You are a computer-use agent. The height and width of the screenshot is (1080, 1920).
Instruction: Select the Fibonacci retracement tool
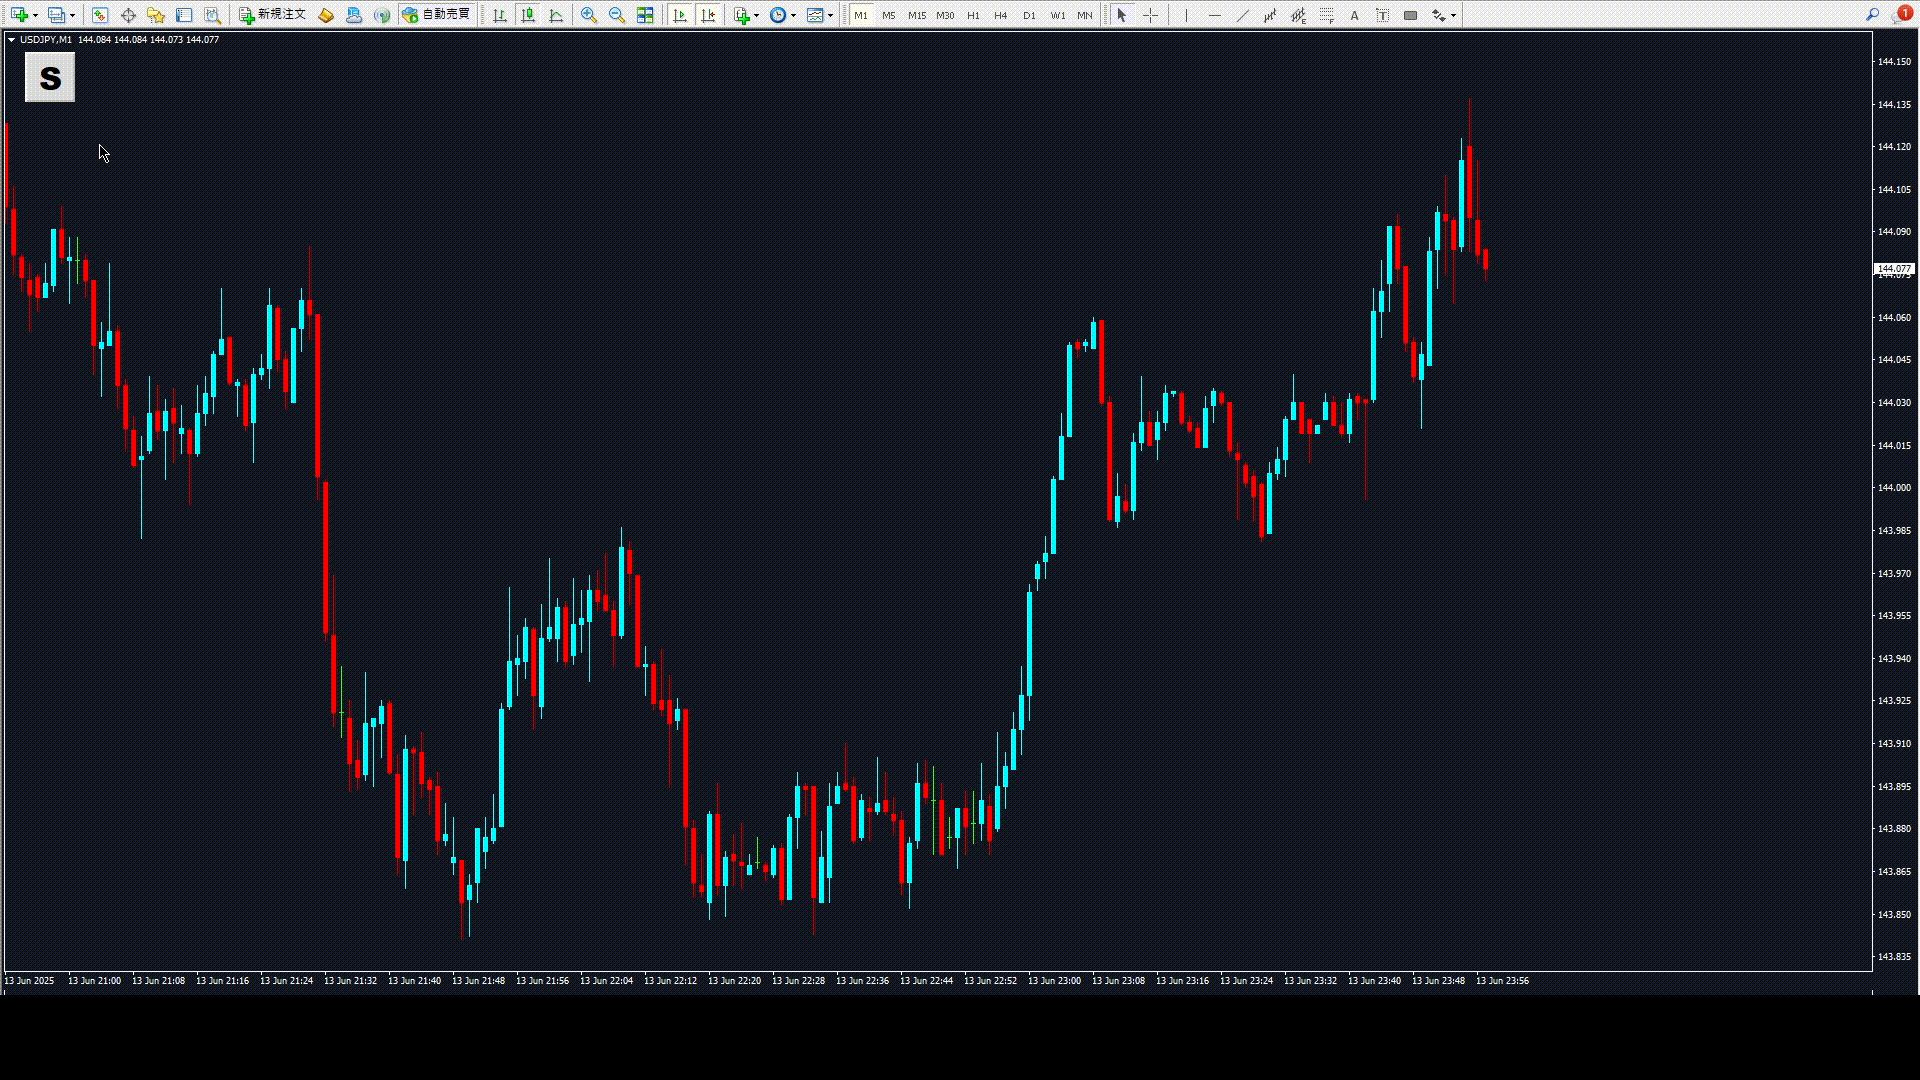(x=1326, y=15)
